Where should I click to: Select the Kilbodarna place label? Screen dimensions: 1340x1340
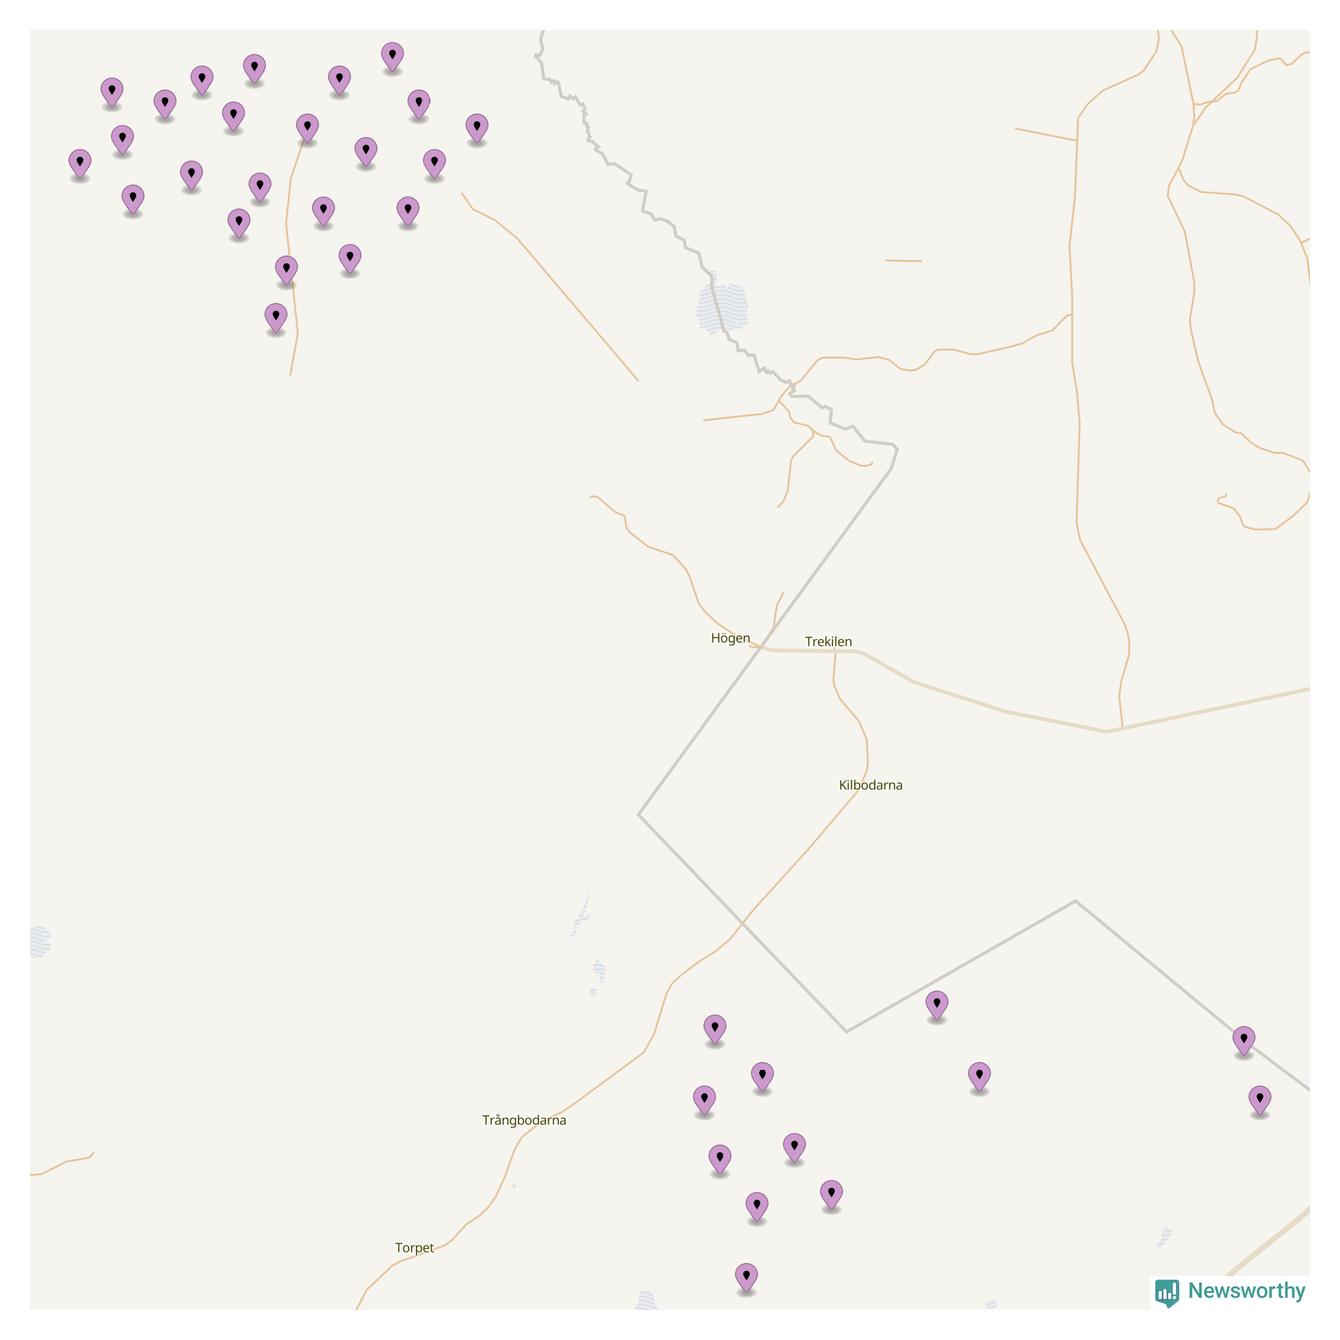click(x=870, y=785)
